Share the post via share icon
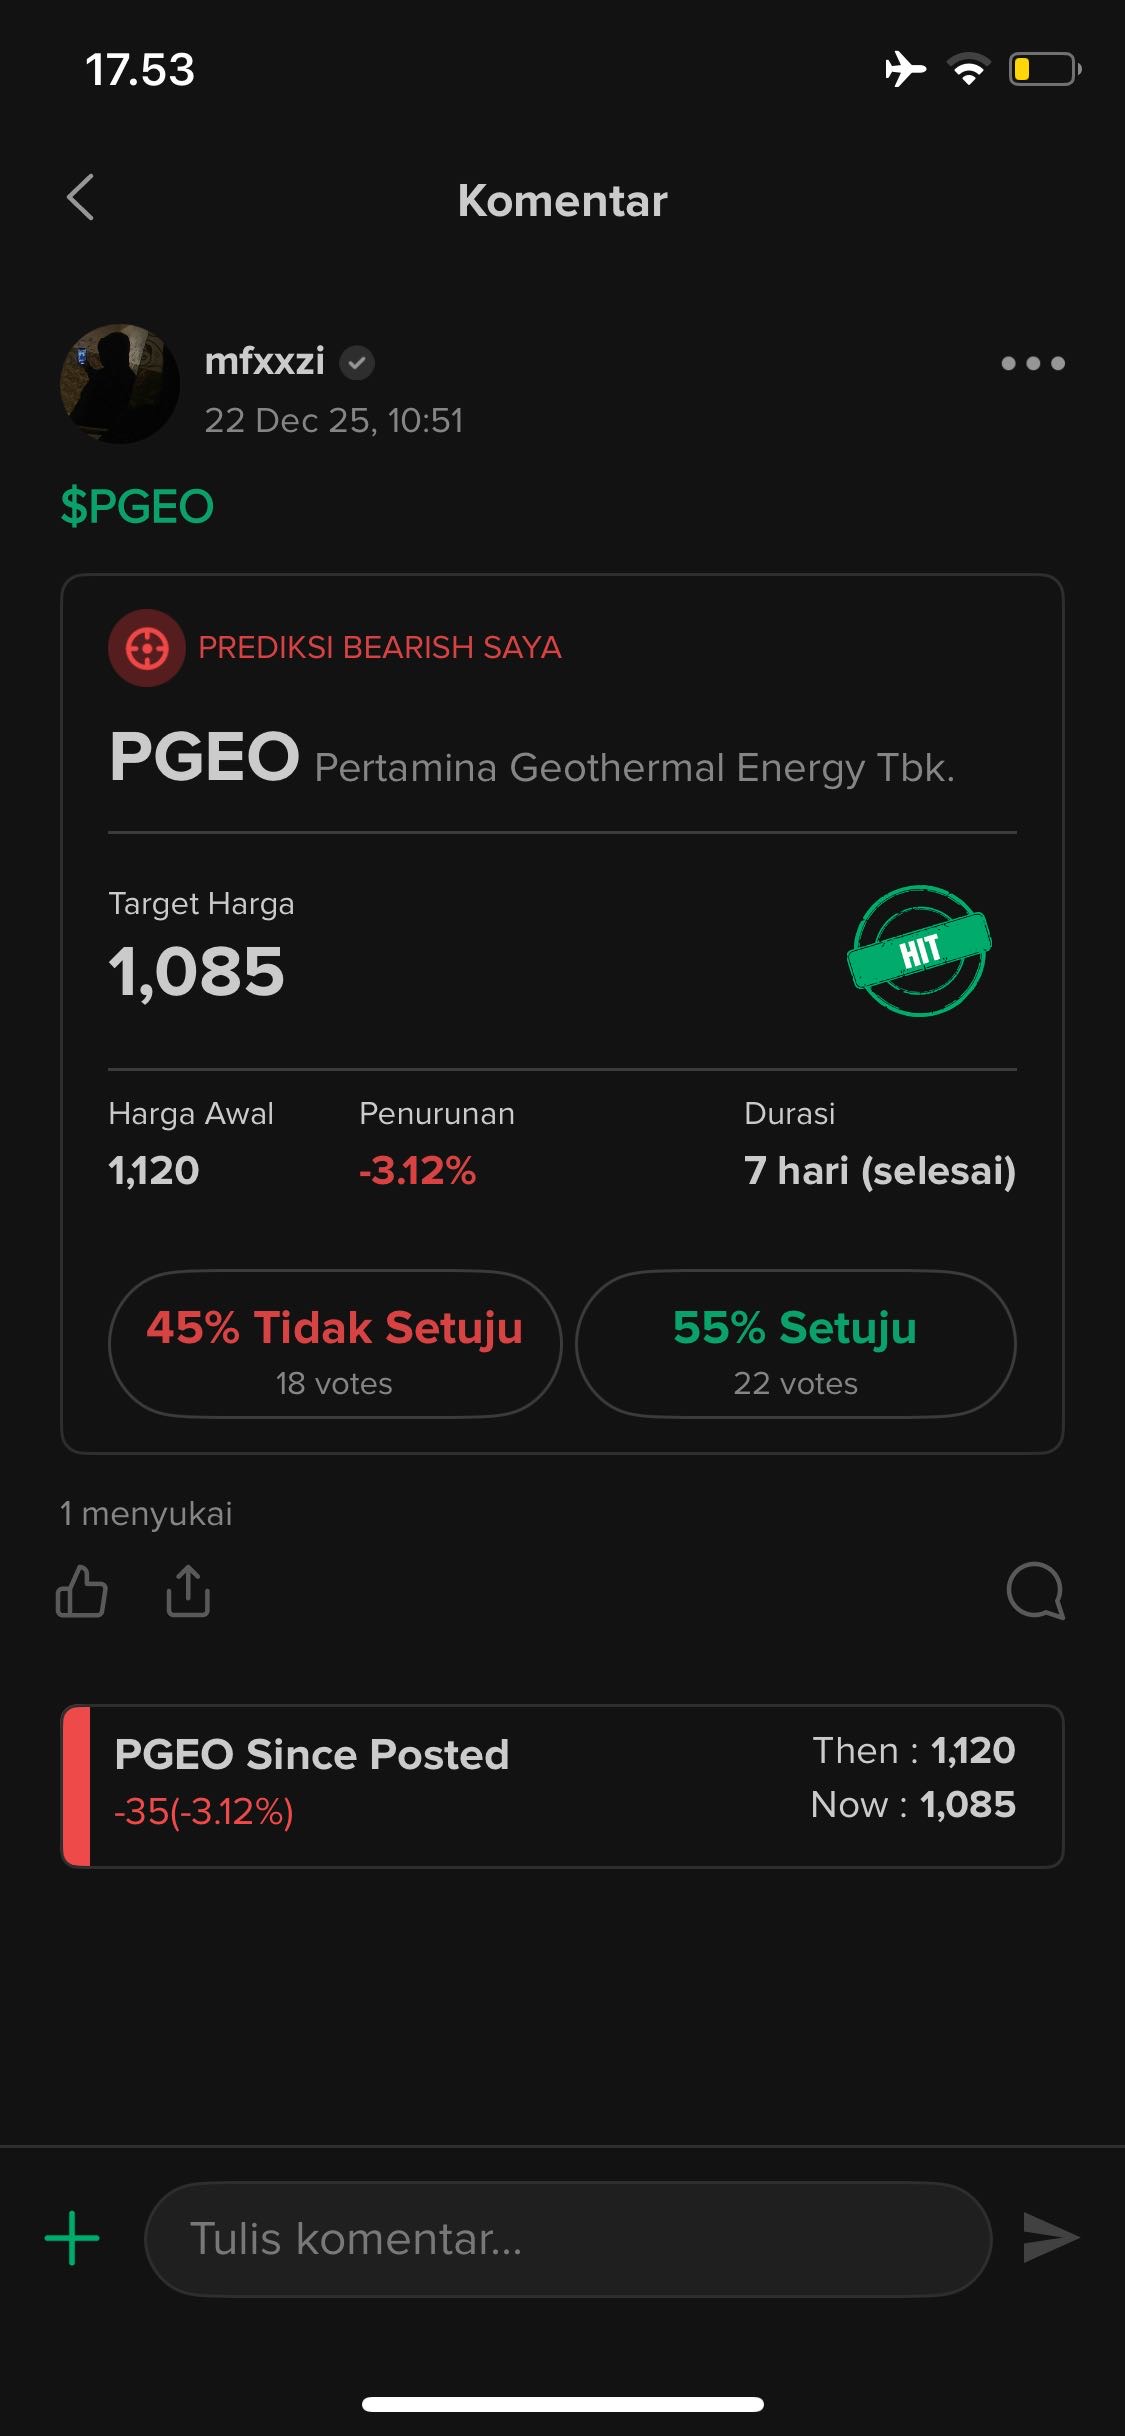 pyautogui.click(x=188, y=1591)
